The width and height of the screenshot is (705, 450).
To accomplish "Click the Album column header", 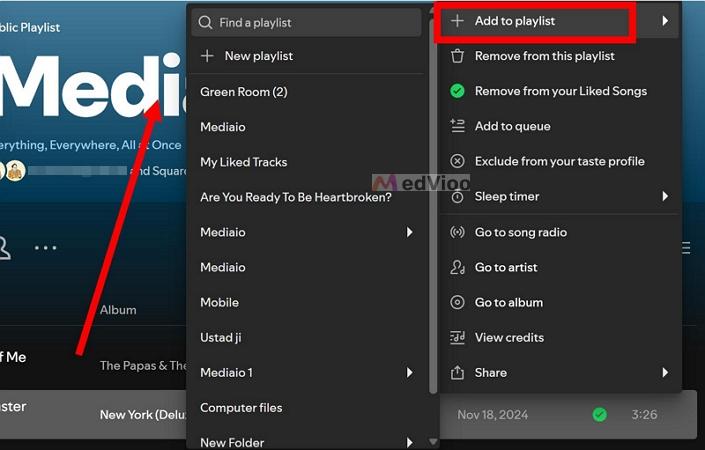I will point(118,310).
